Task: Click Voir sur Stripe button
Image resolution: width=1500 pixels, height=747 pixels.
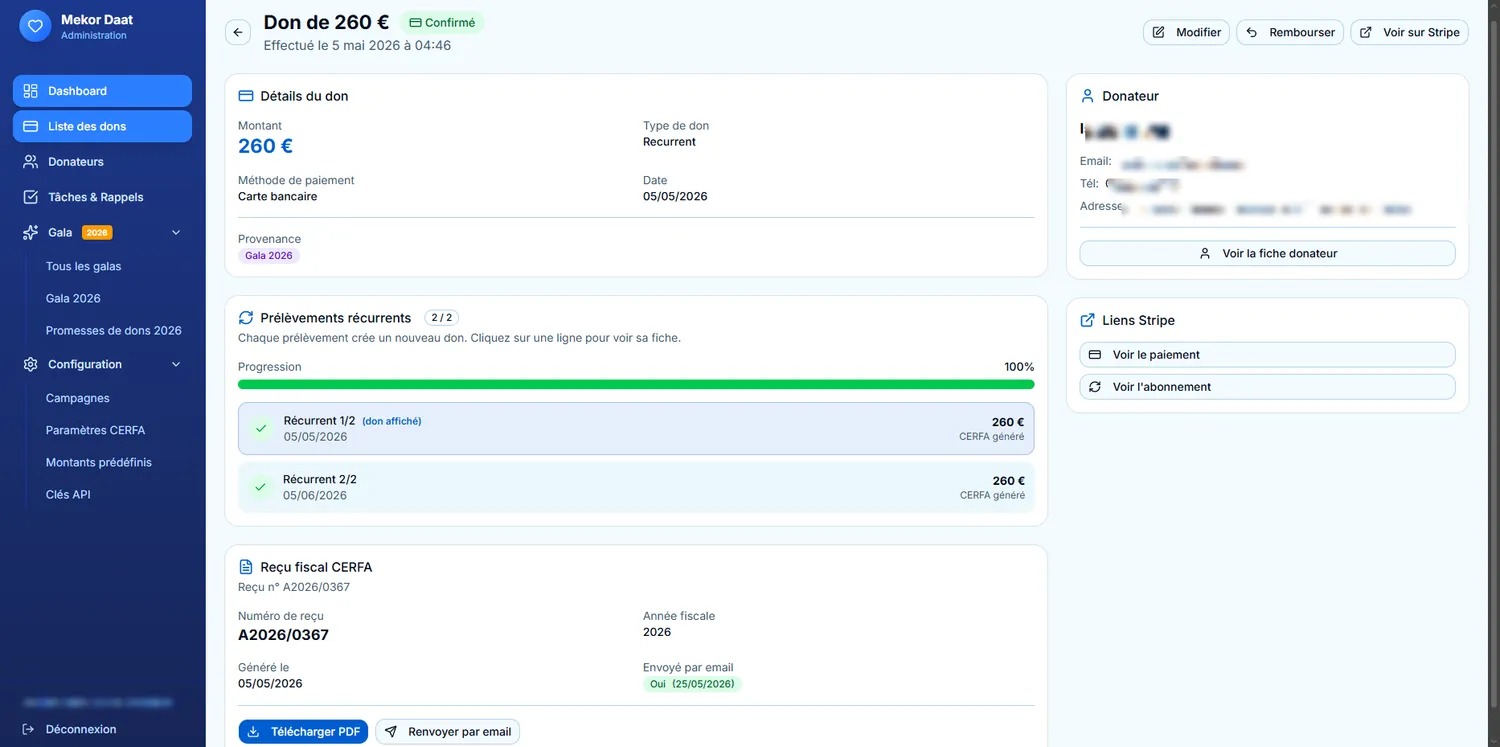Action: [x=1409, y=32]
